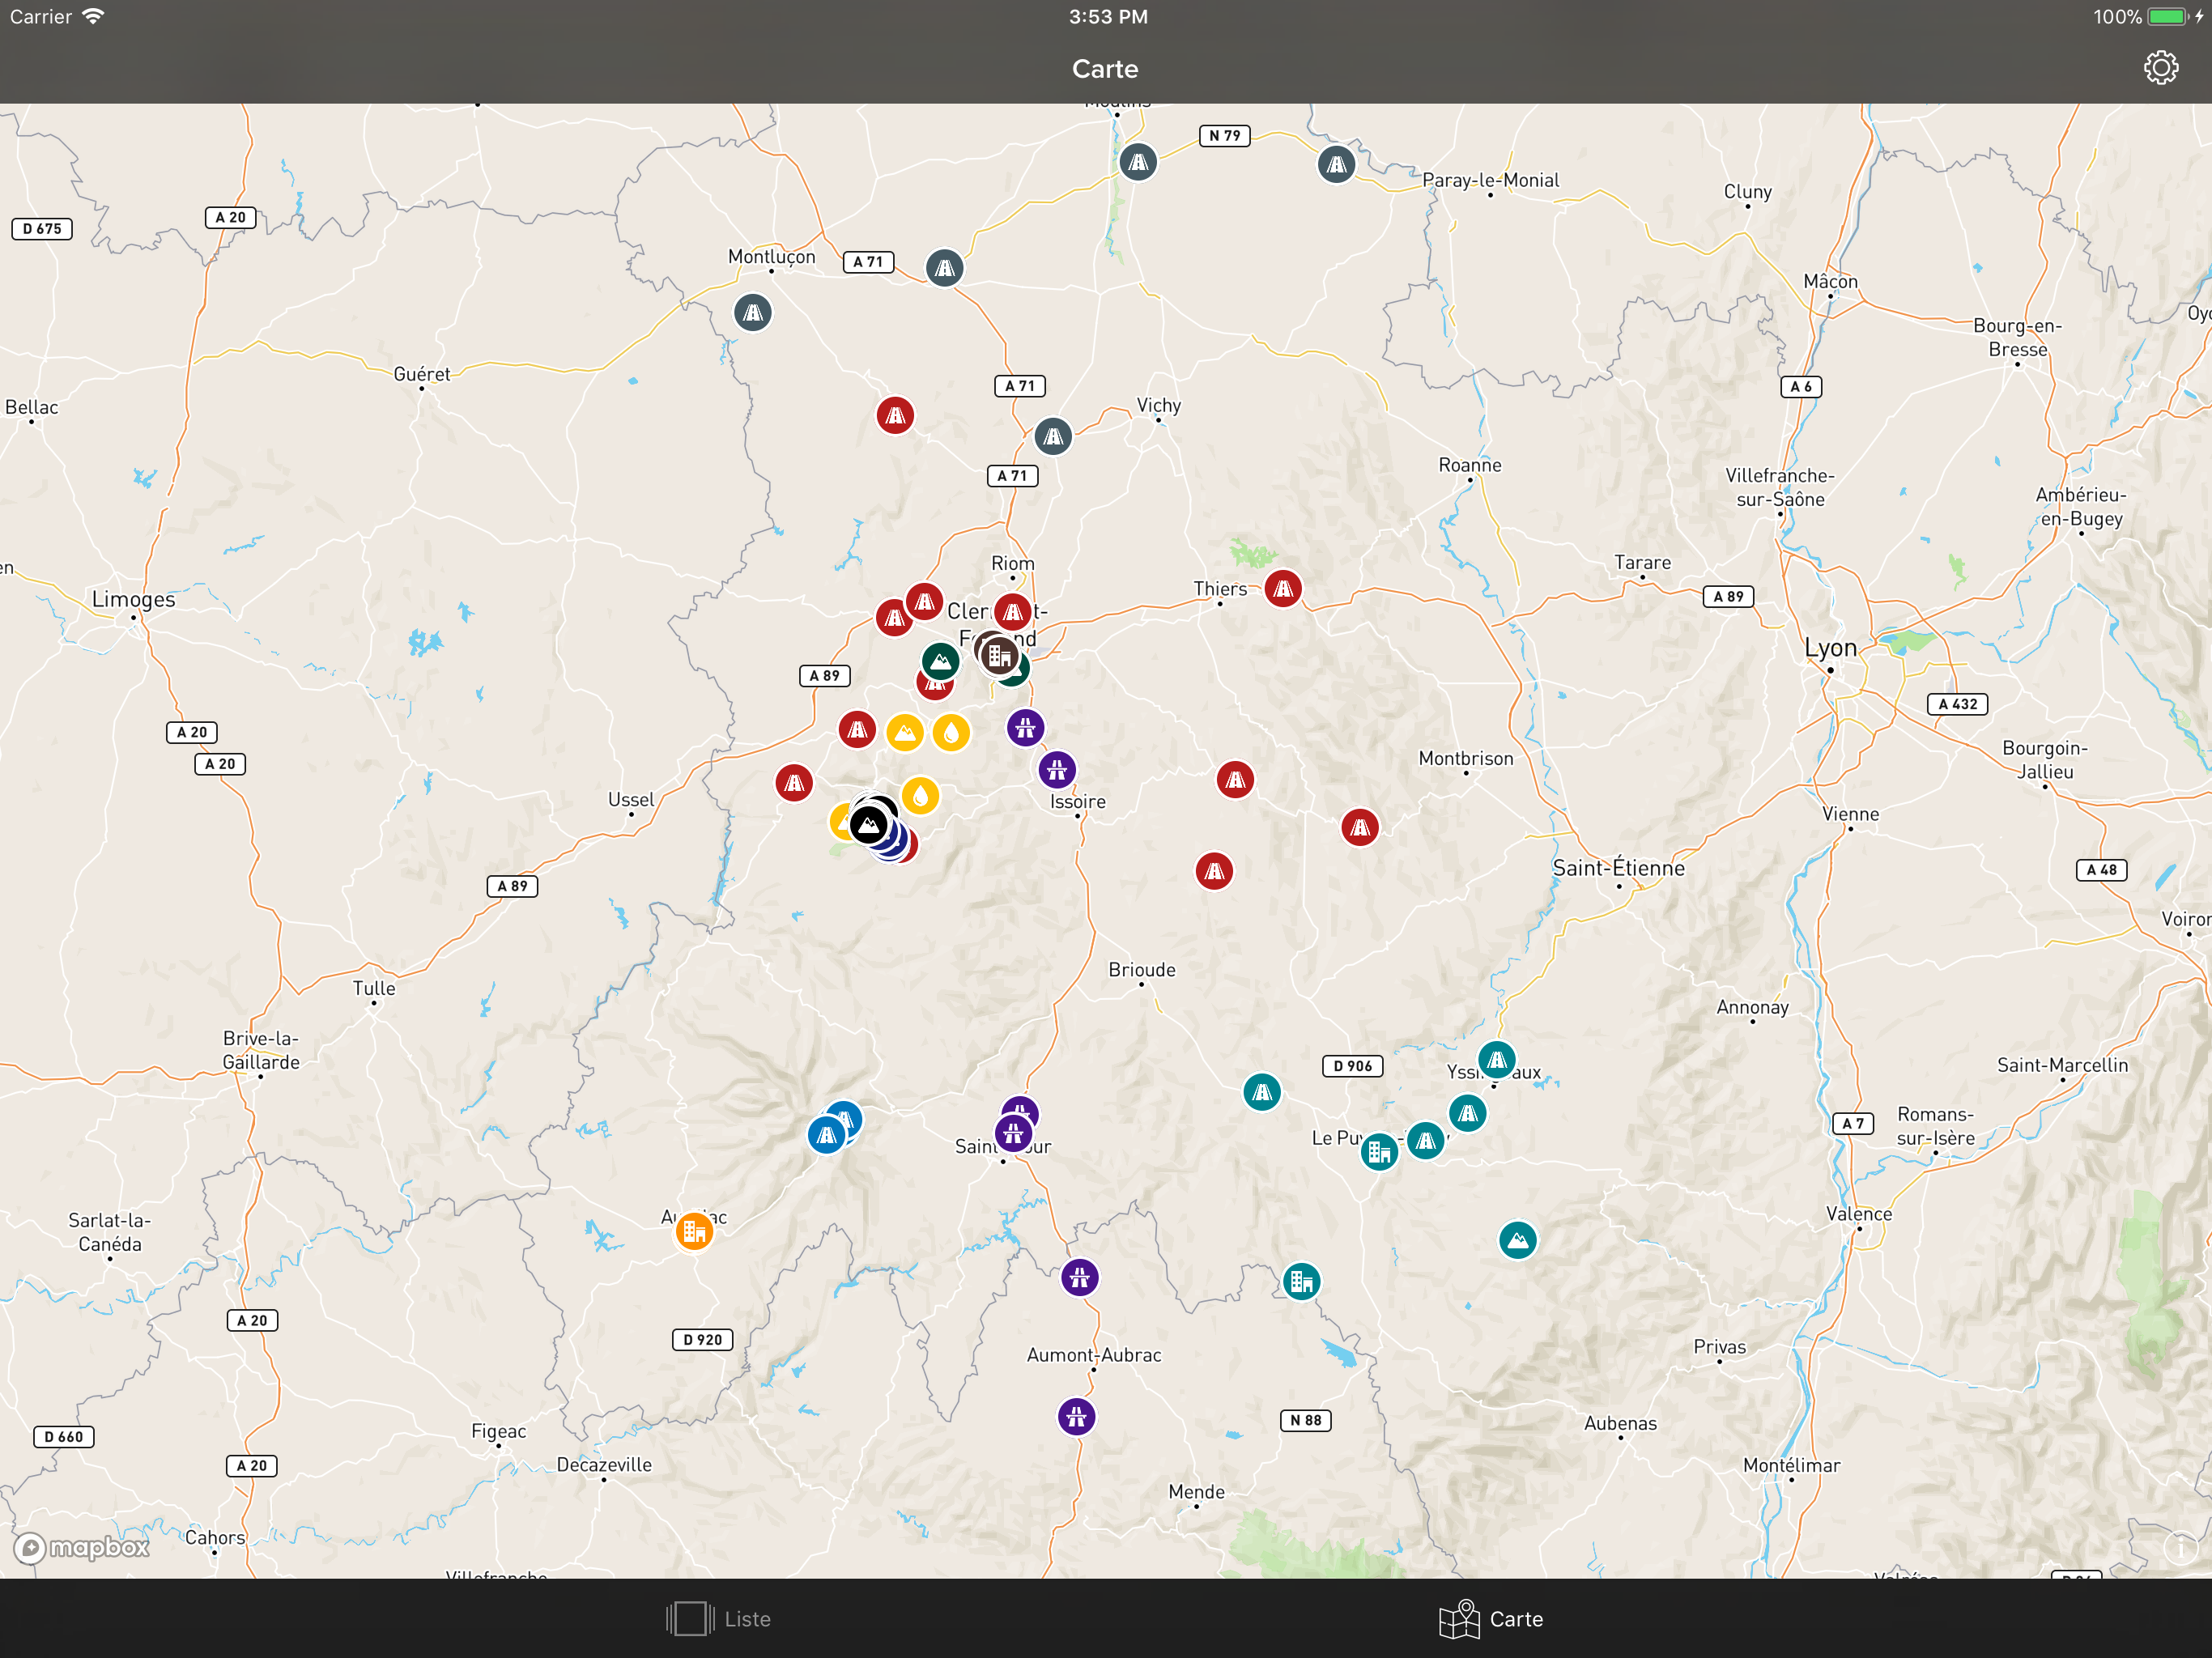The height and width of the screenshot is (1658, 2212).
Task: Tap the grey road marker near Montluçon
Action: tap(753, 313)
